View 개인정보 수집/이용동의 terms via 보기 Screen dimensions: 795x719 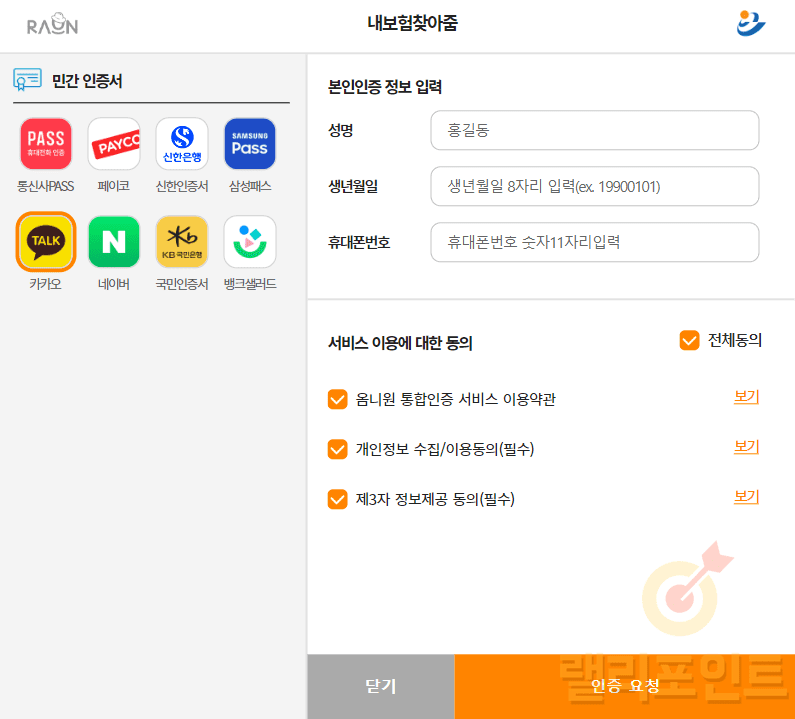(746, 447)
